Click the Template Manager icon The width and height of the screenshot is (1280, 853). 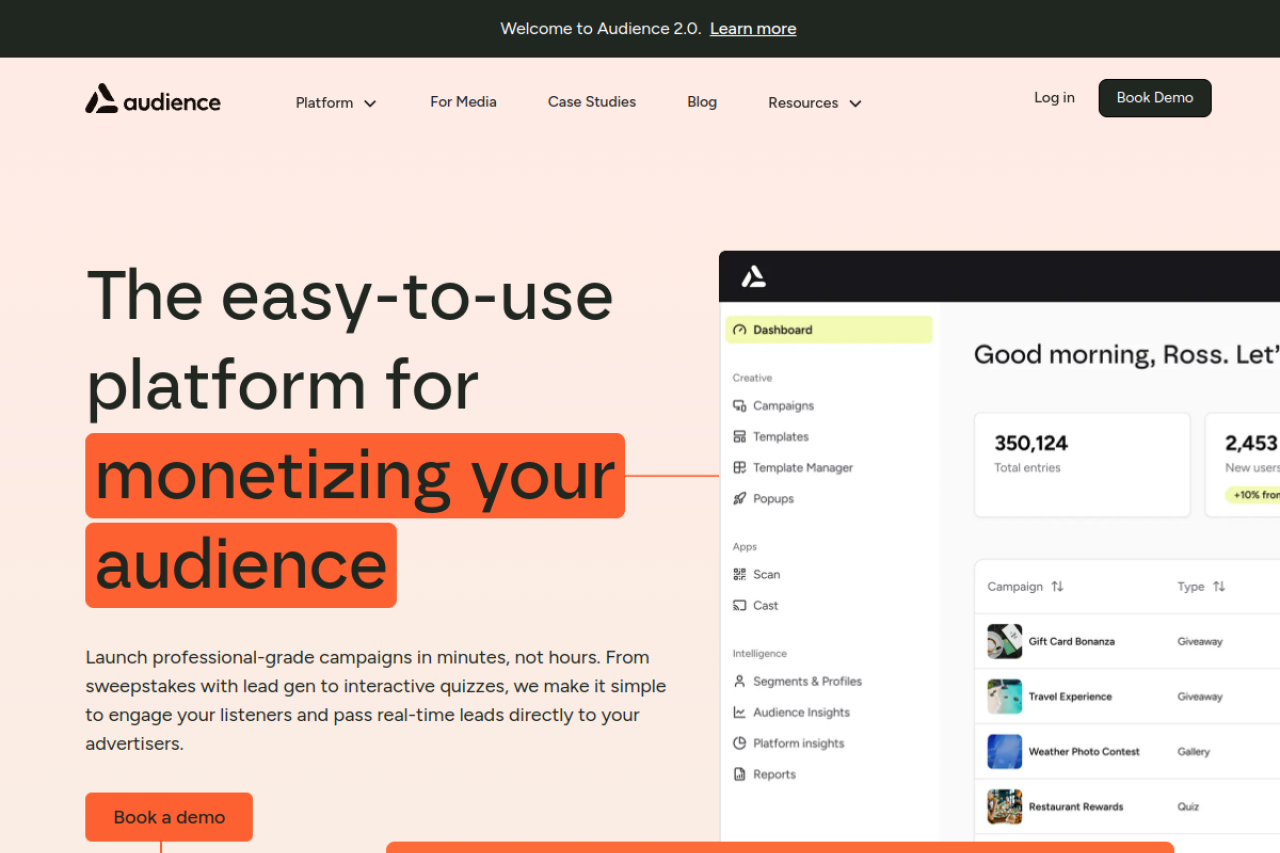click(x=740, y=468)
